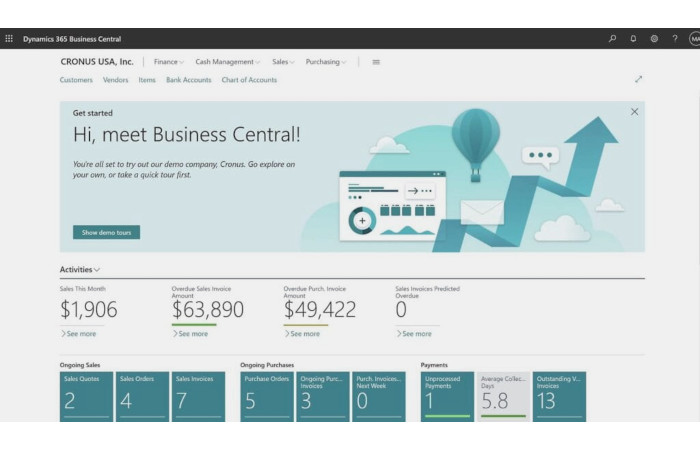
Task: Collapse the Activities section chevron
Action: (97, 270)
